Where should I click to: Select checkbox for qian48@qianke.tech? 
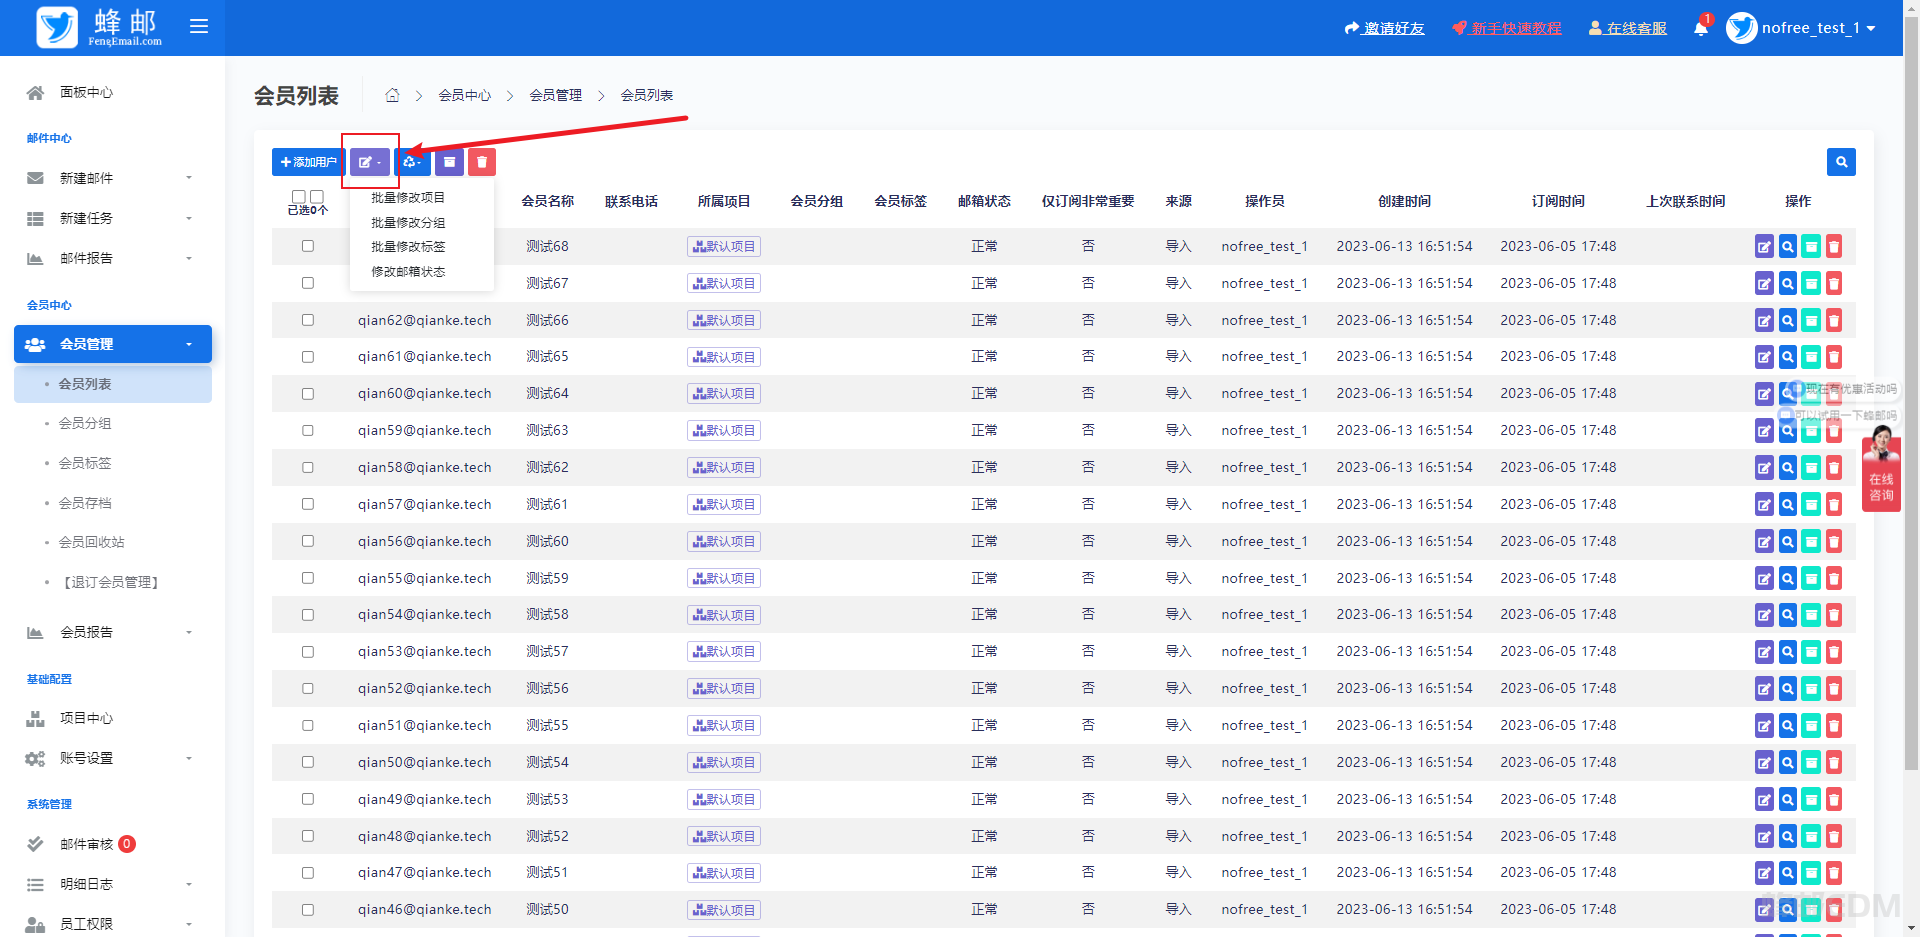pos(308,836)
